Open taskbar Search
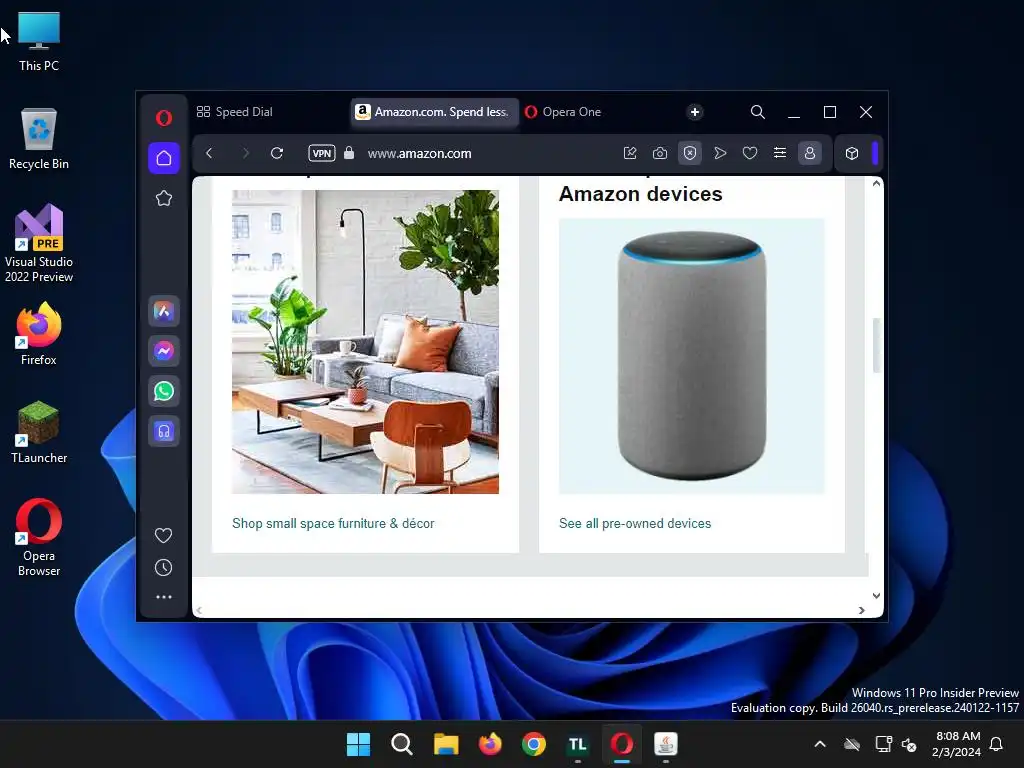The width and height of the screenshot is (1024, 768). (x=402, y=744)
